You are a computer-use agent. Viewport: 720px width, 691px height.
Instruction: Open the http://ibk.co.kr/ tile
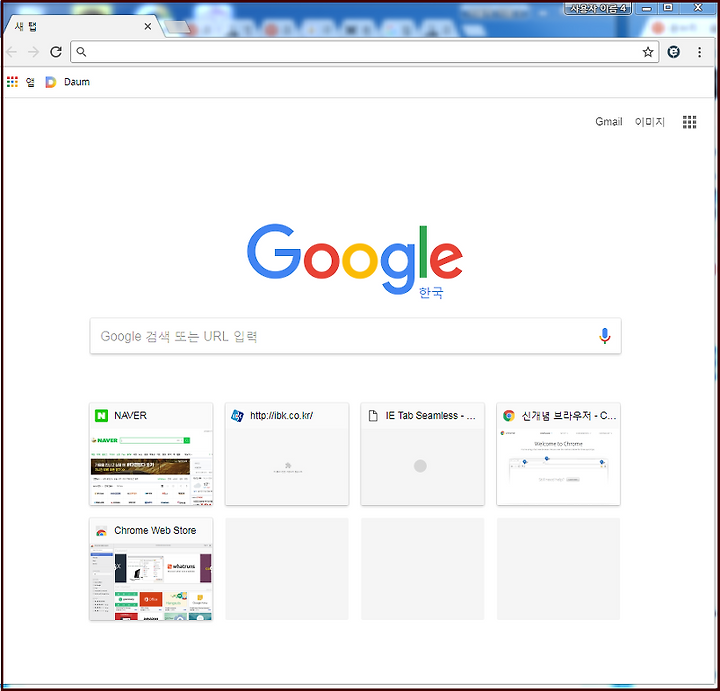coord(287,454)
